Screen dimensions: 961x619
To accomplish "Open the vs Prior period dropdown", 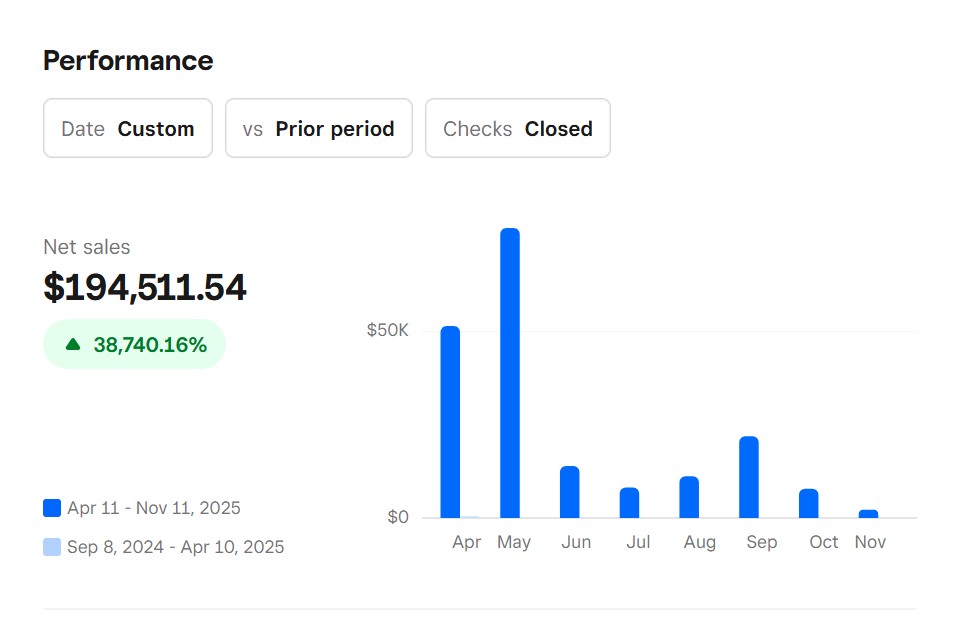I will click(x=319, y=128).
